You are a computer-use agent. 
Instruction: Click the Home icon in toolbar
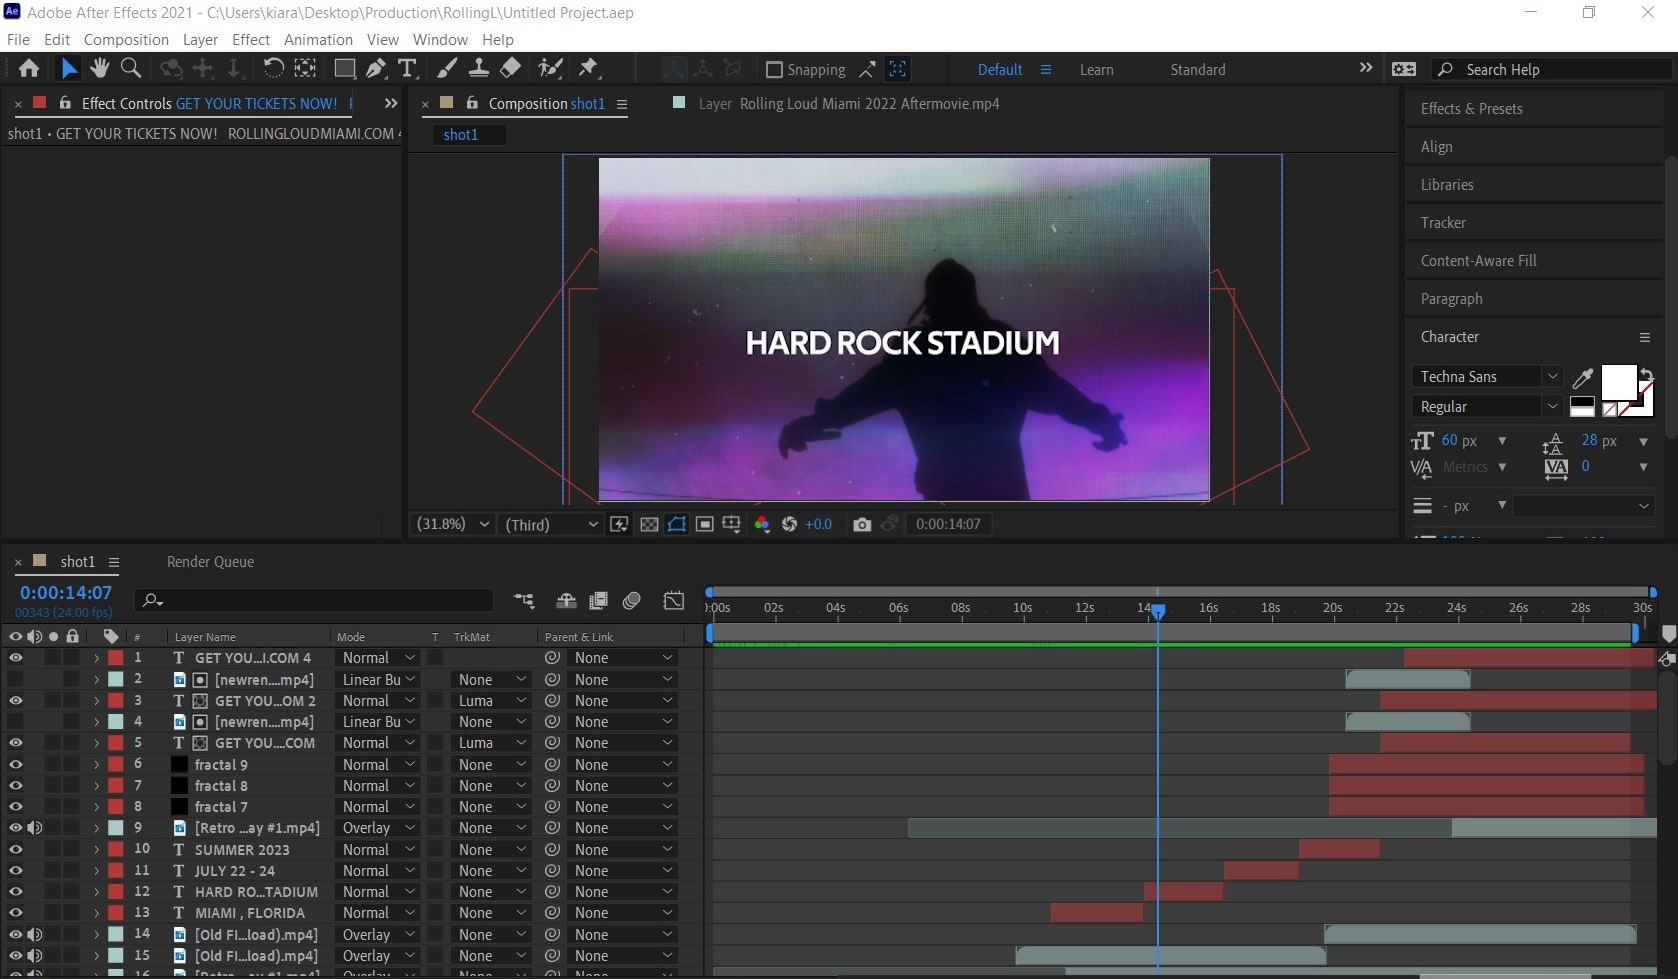pyautogui.click(x=29, y=68)
